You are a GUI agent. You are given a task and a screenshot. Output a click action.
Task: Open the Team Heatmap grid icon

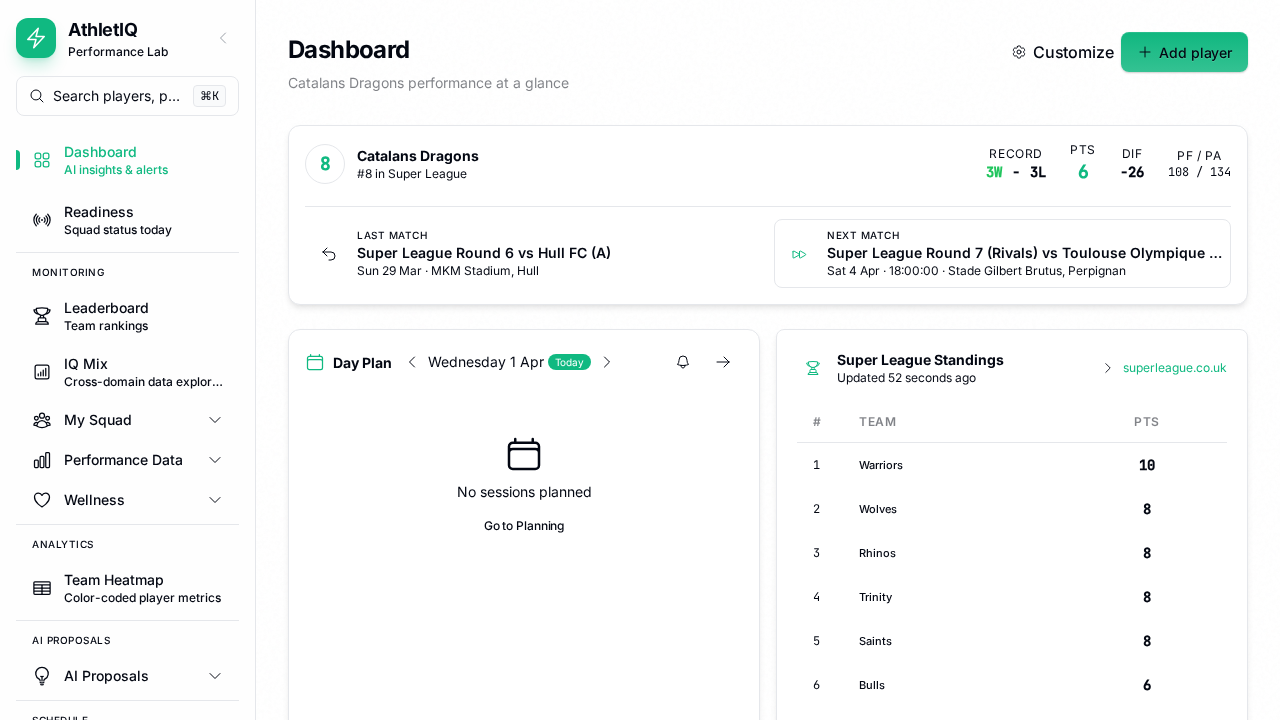pyautogui.click(x=41, y=588)
